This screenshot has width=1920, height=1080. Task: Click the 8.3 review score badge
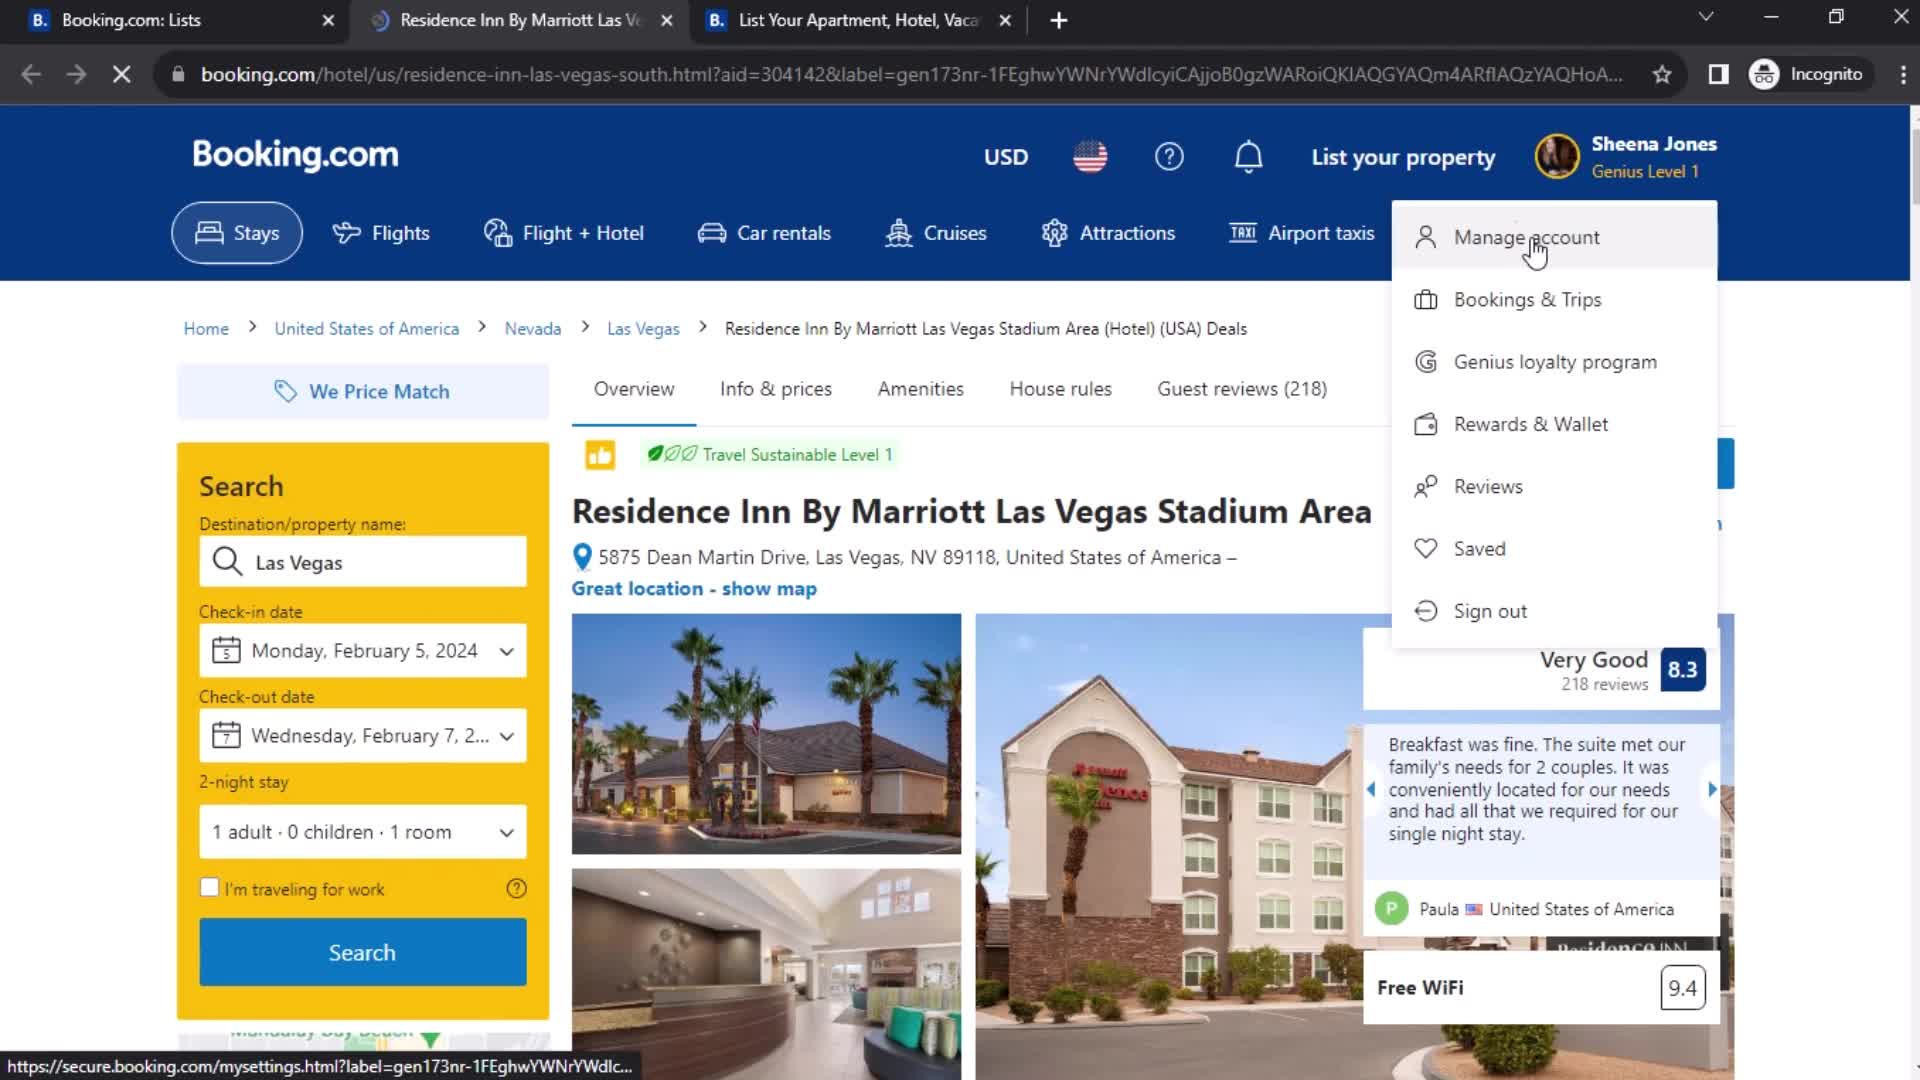(x=1683, y=670)
